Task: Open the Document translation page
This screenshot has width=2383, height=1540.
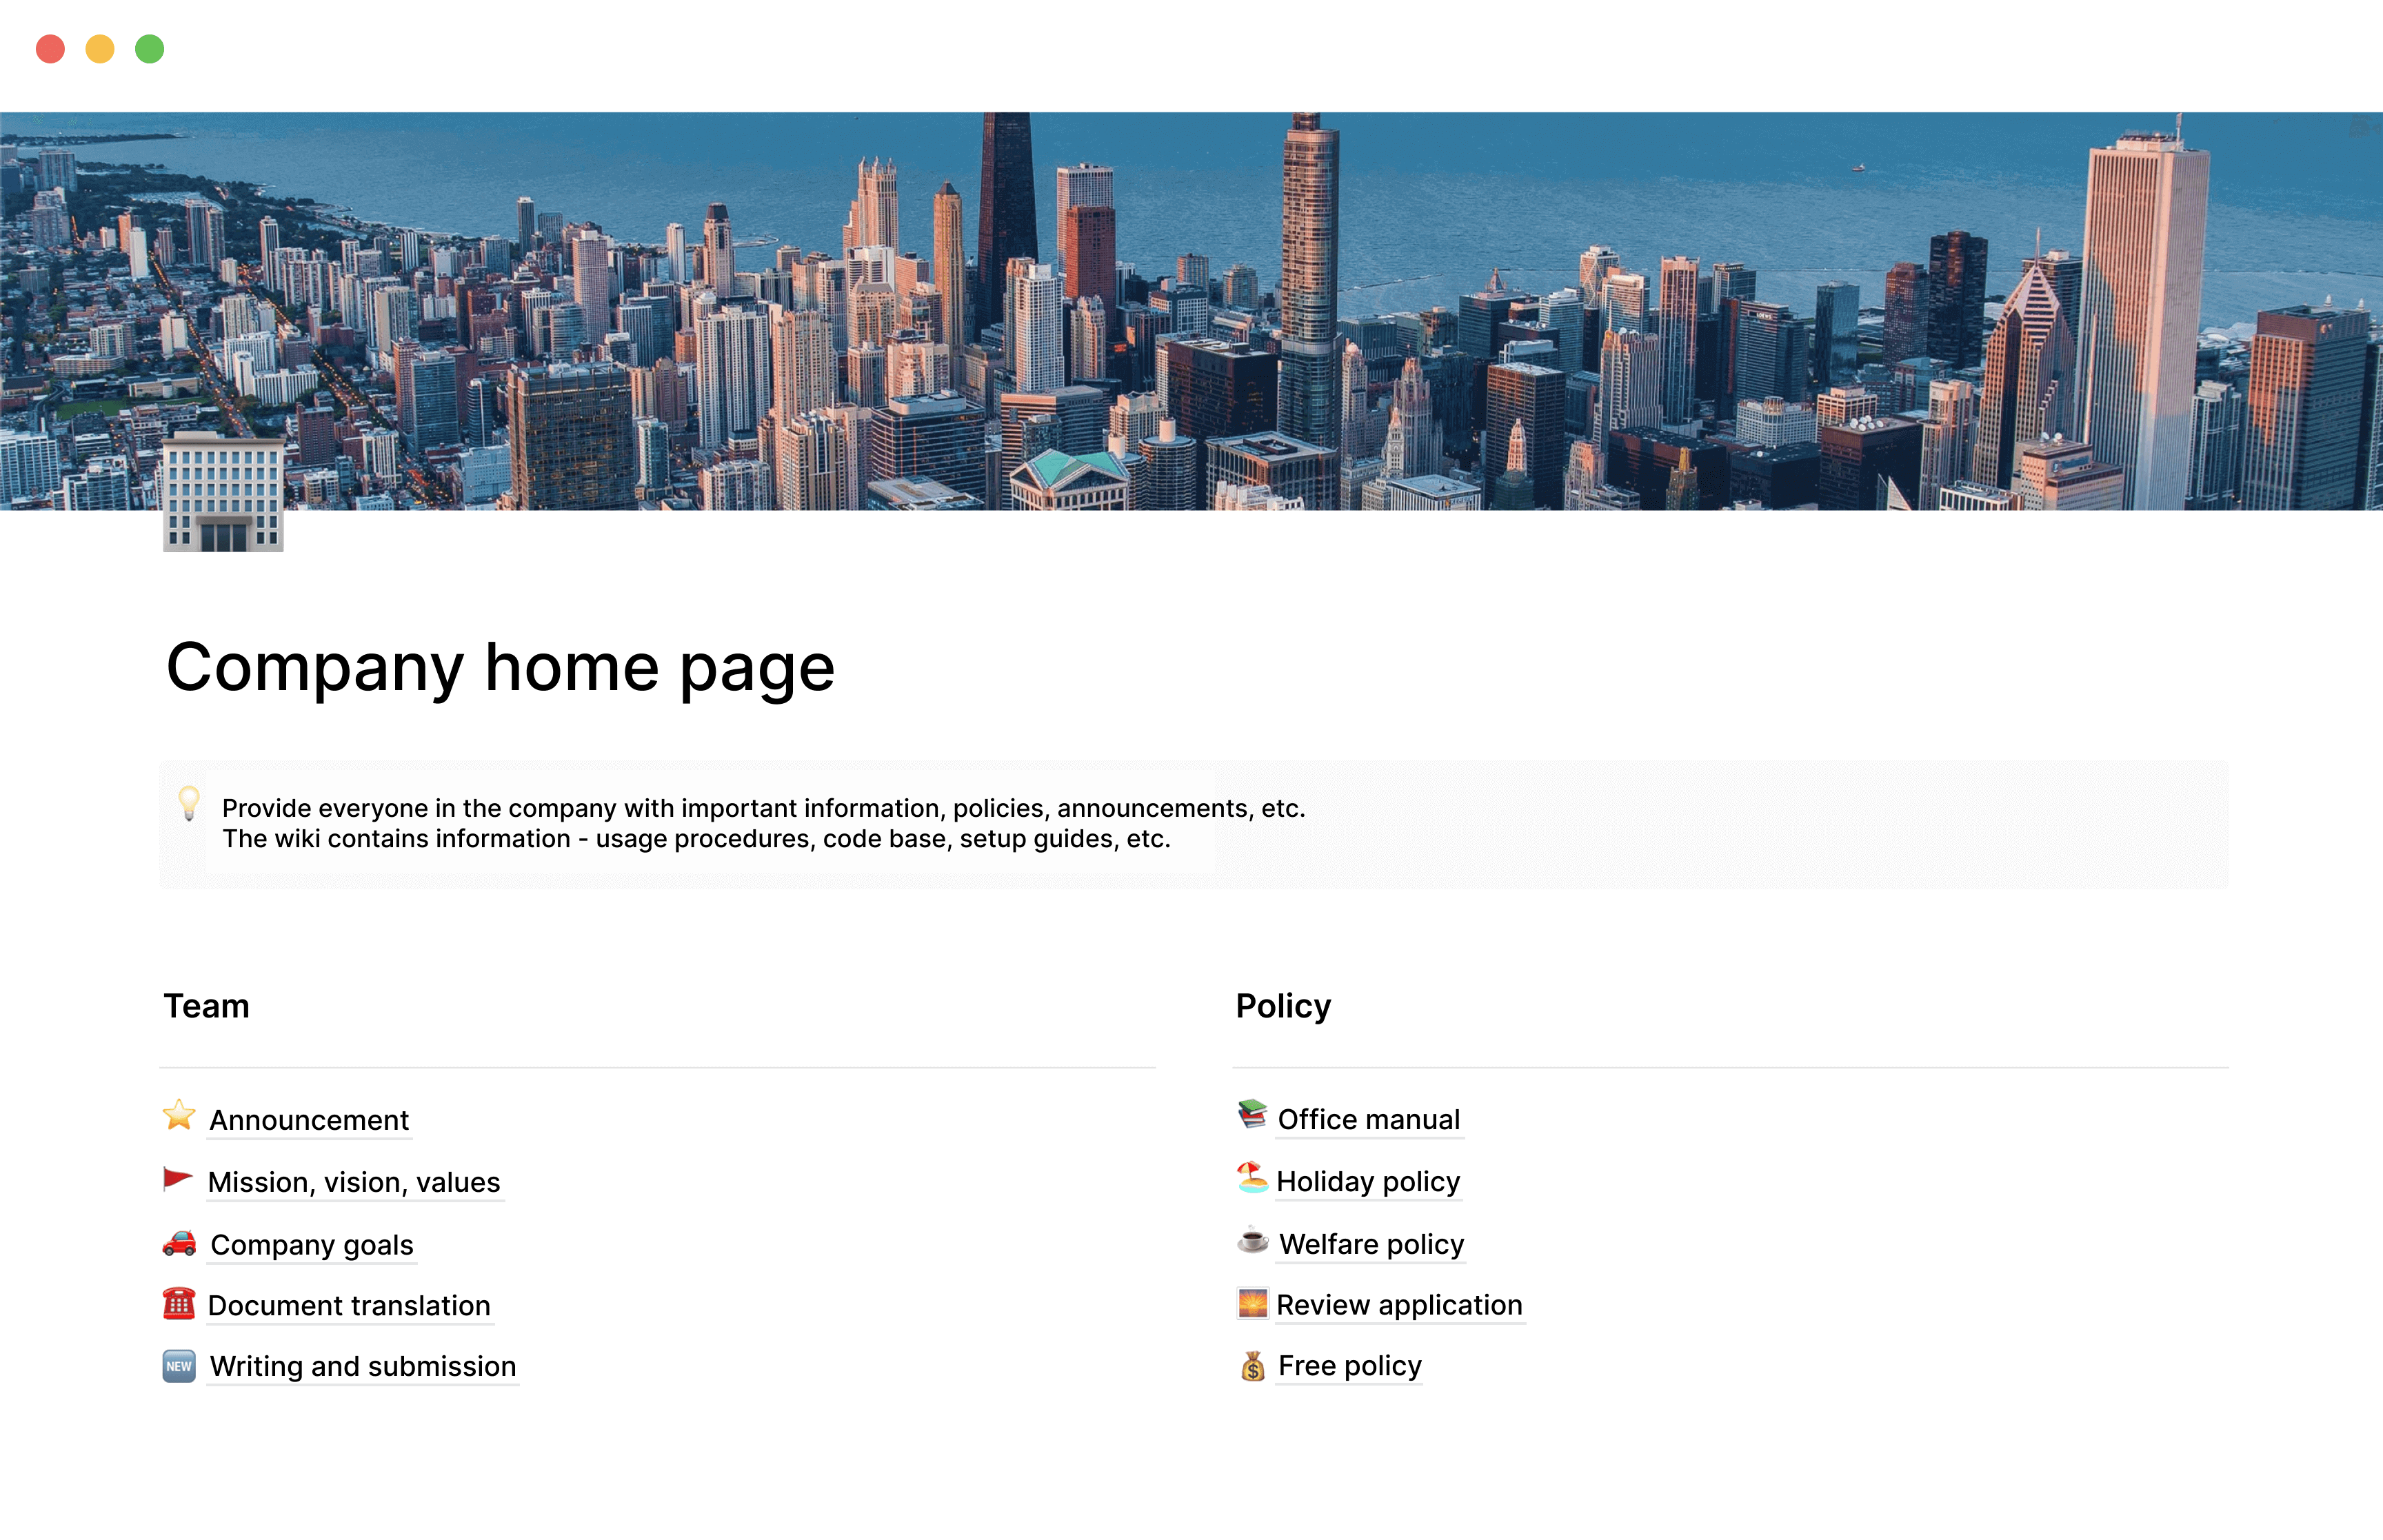Action: pyautogui.click(x=348, y=1305)
